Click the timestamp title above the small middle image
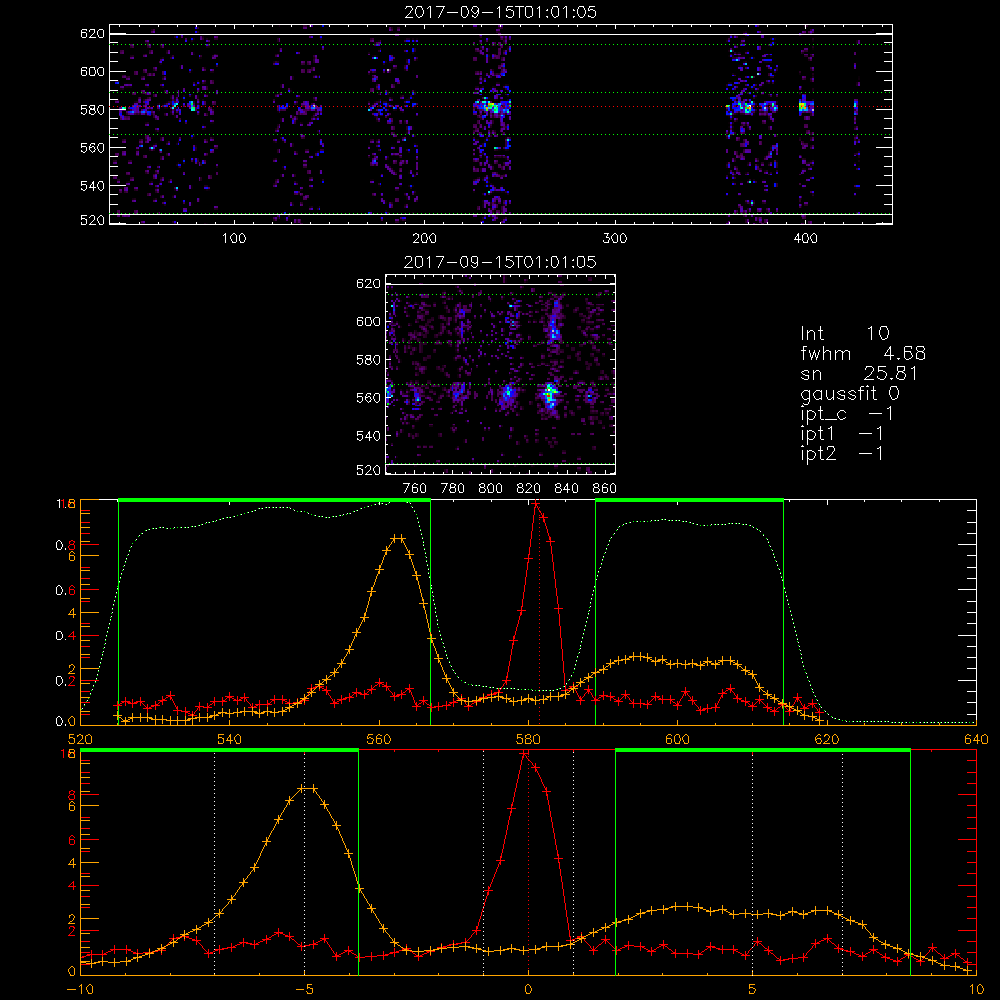This screenshot has width=1000, height=1000. point(501,262)
